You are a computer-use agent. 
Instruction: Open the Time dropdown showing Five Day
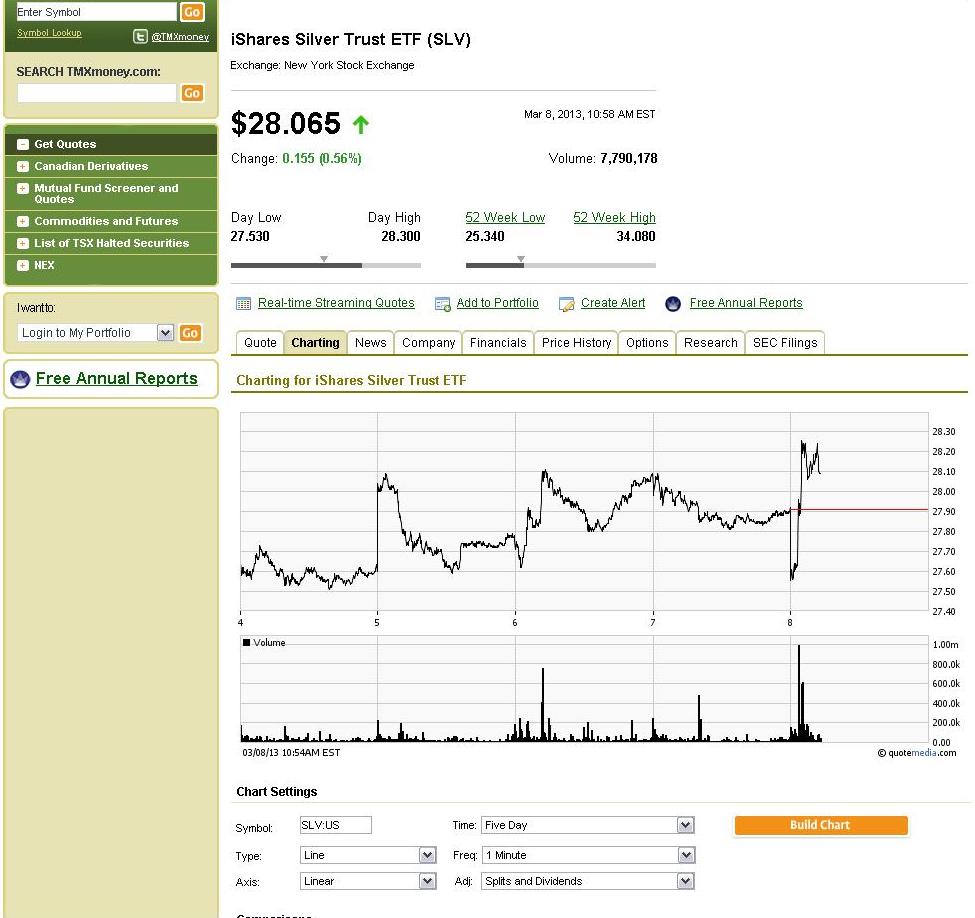pyautogui.click(x=588, y=825)
